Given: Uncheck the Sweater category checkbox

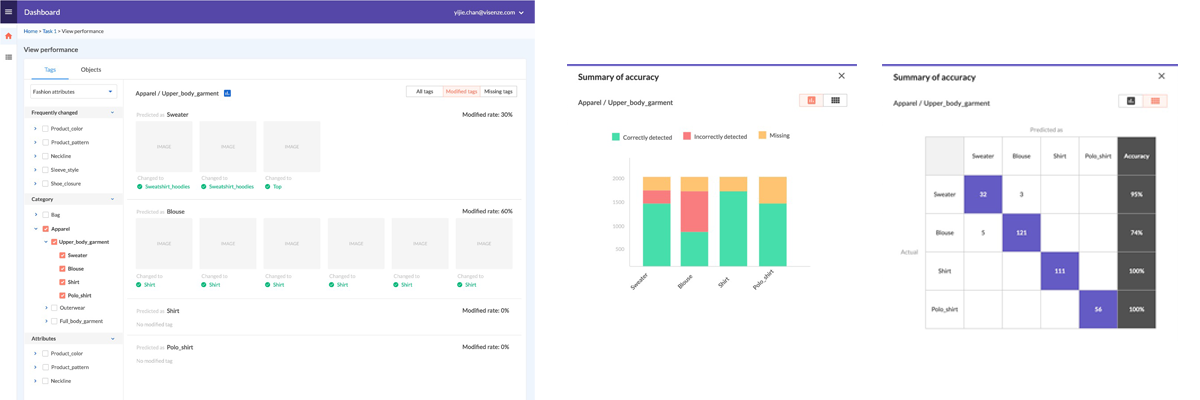Looking at the screenshot, I should 63,255.
